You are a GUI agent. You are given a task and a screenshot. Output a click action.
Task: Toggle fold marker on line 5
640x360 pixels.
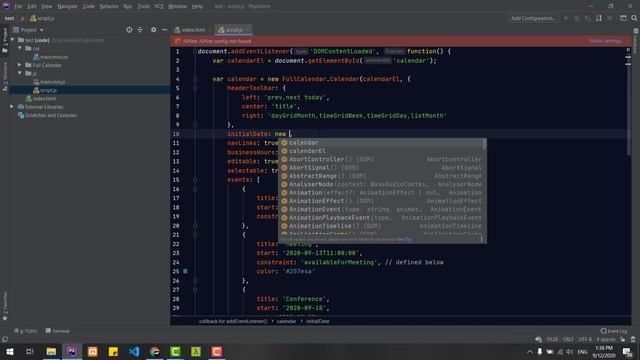click(x=195, y=88)
